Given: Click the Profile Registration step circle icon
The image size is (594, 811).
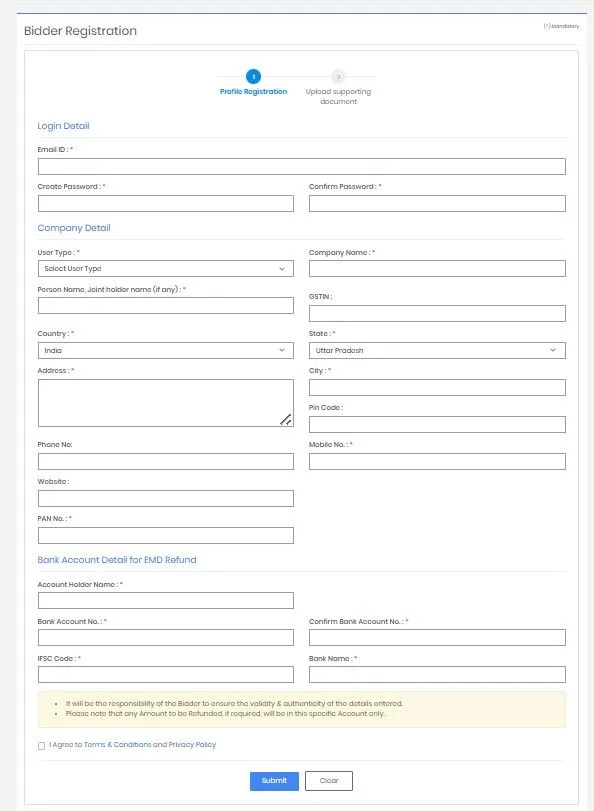Looking at the screenshot, I should (253, 77).
